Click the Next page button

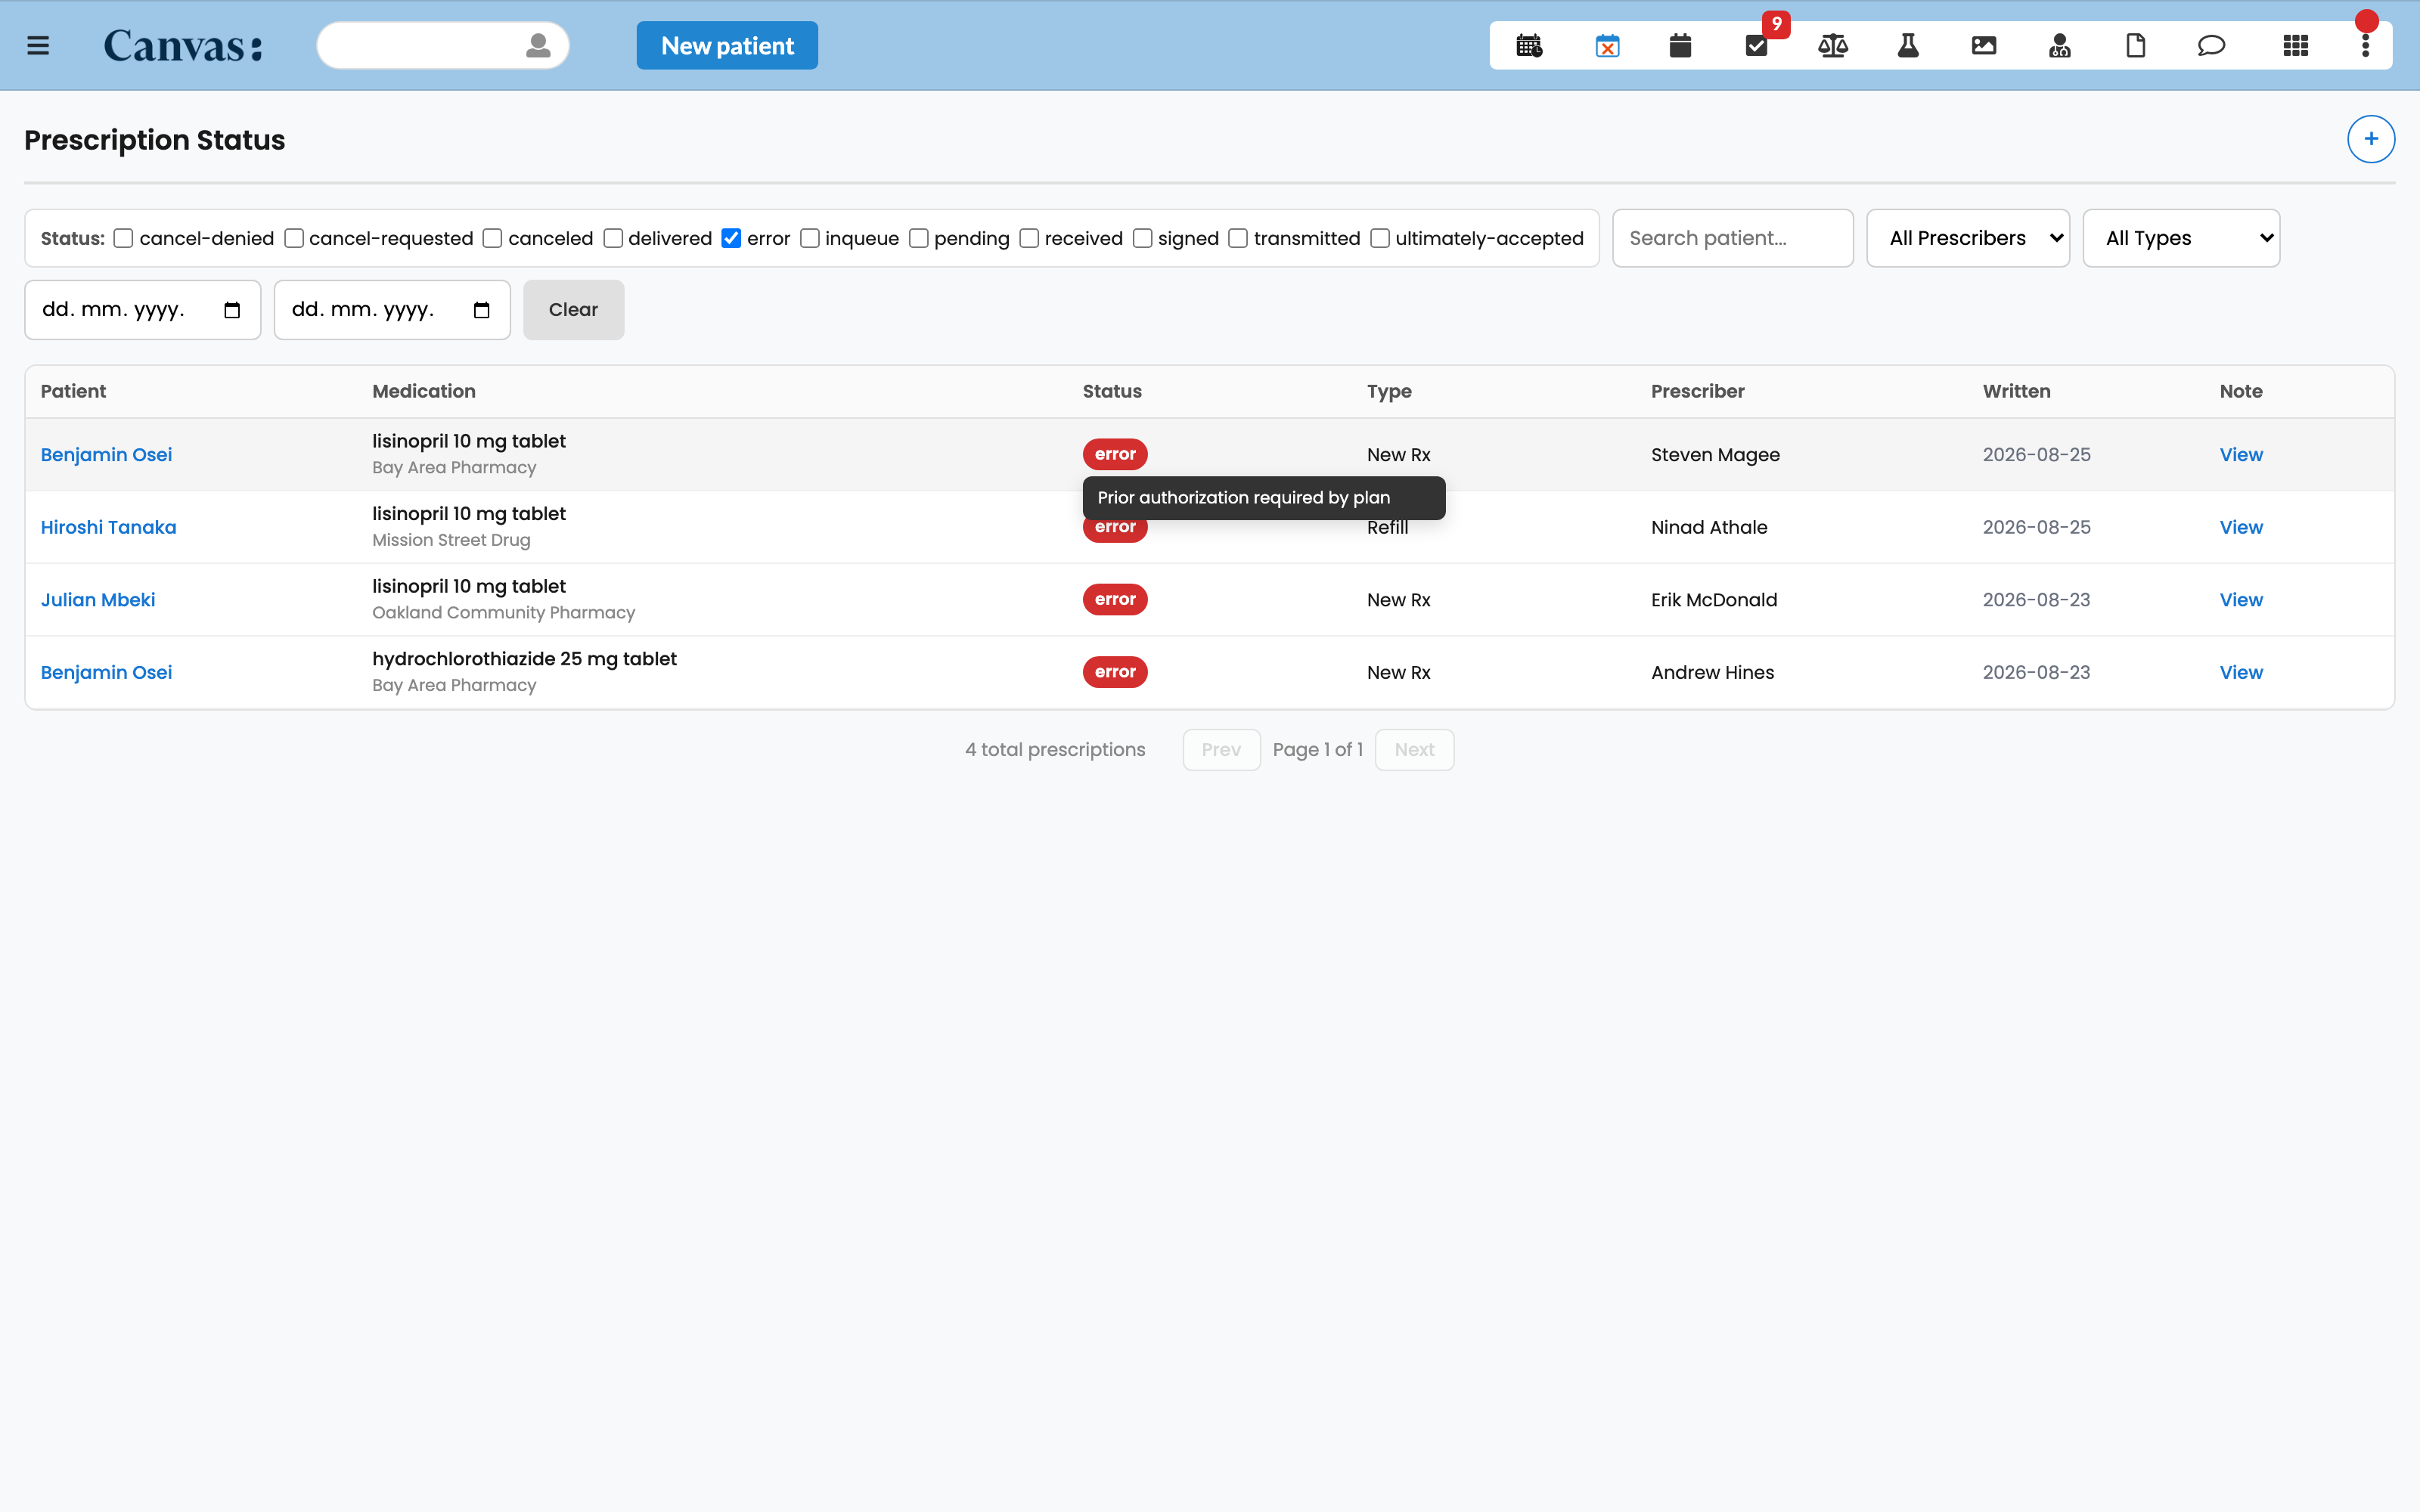pyautogui.click(x=1414, y=750)
